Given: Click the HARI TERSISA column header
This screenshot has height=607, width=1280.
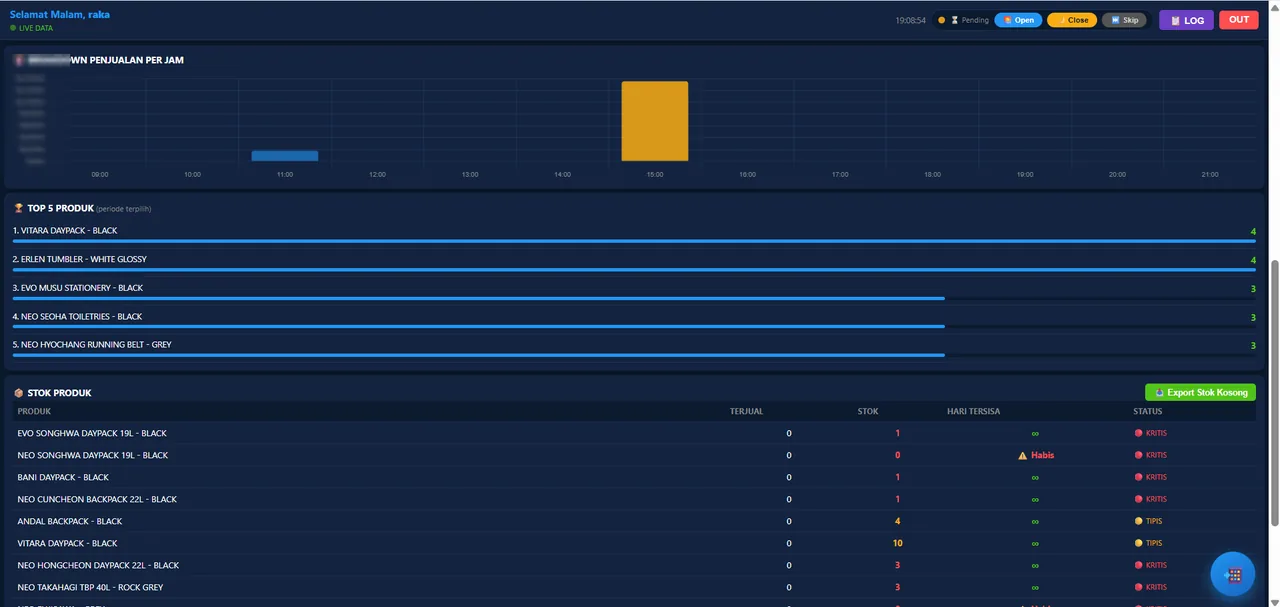Looking at the screenshot, I should pos(974,411).
